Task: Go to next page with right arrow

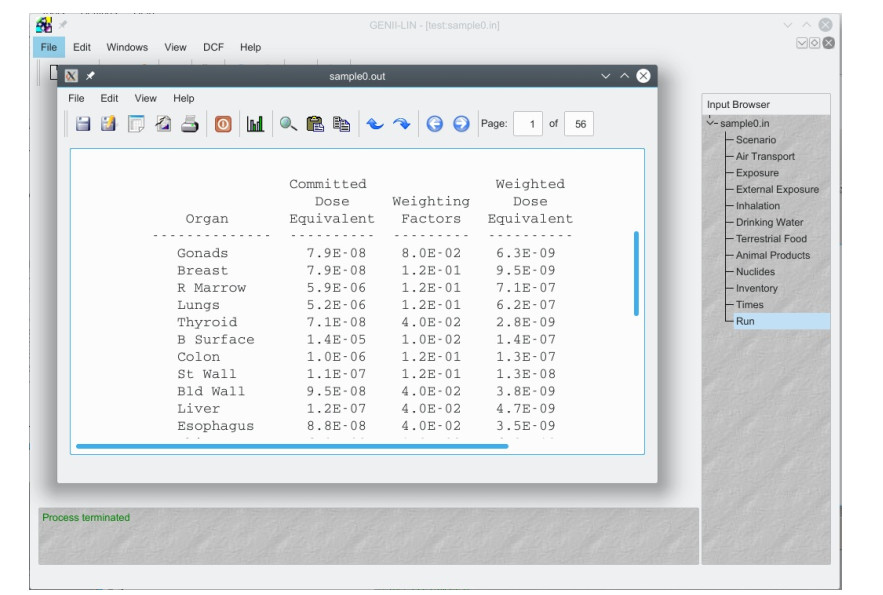Action: (x=461, y=124)
